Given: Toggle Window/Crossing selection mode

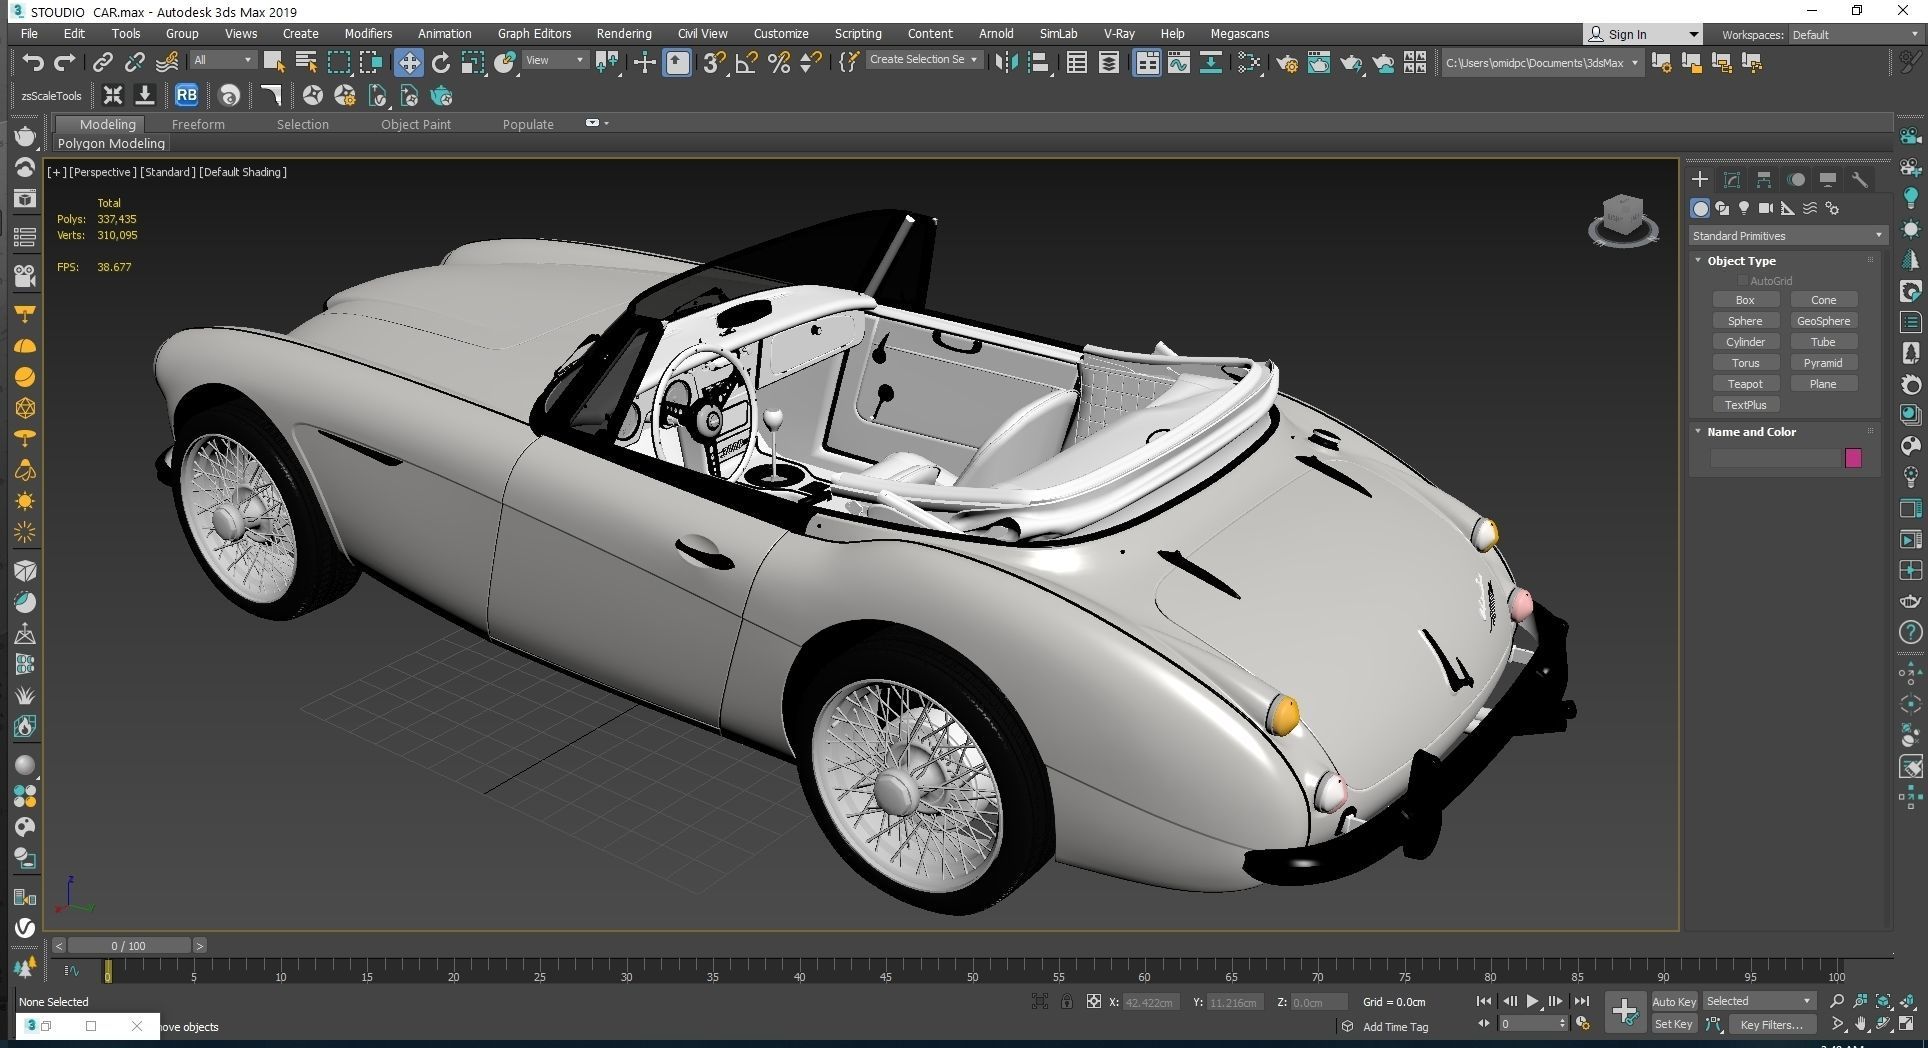Looking at the screenshot, I should point(371,62).
